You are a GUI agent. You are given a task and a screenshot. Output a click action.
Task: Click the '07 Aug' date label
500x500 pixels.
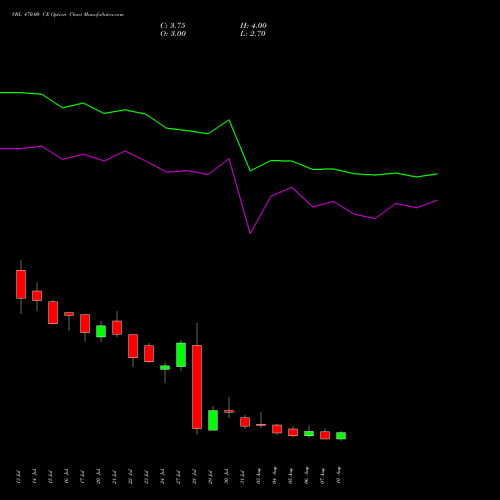coord(322,476)
